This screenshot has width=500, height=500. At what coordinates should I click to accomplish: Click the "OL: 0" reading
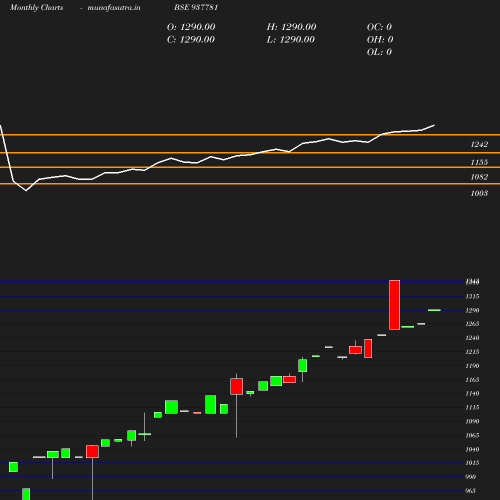379,52
